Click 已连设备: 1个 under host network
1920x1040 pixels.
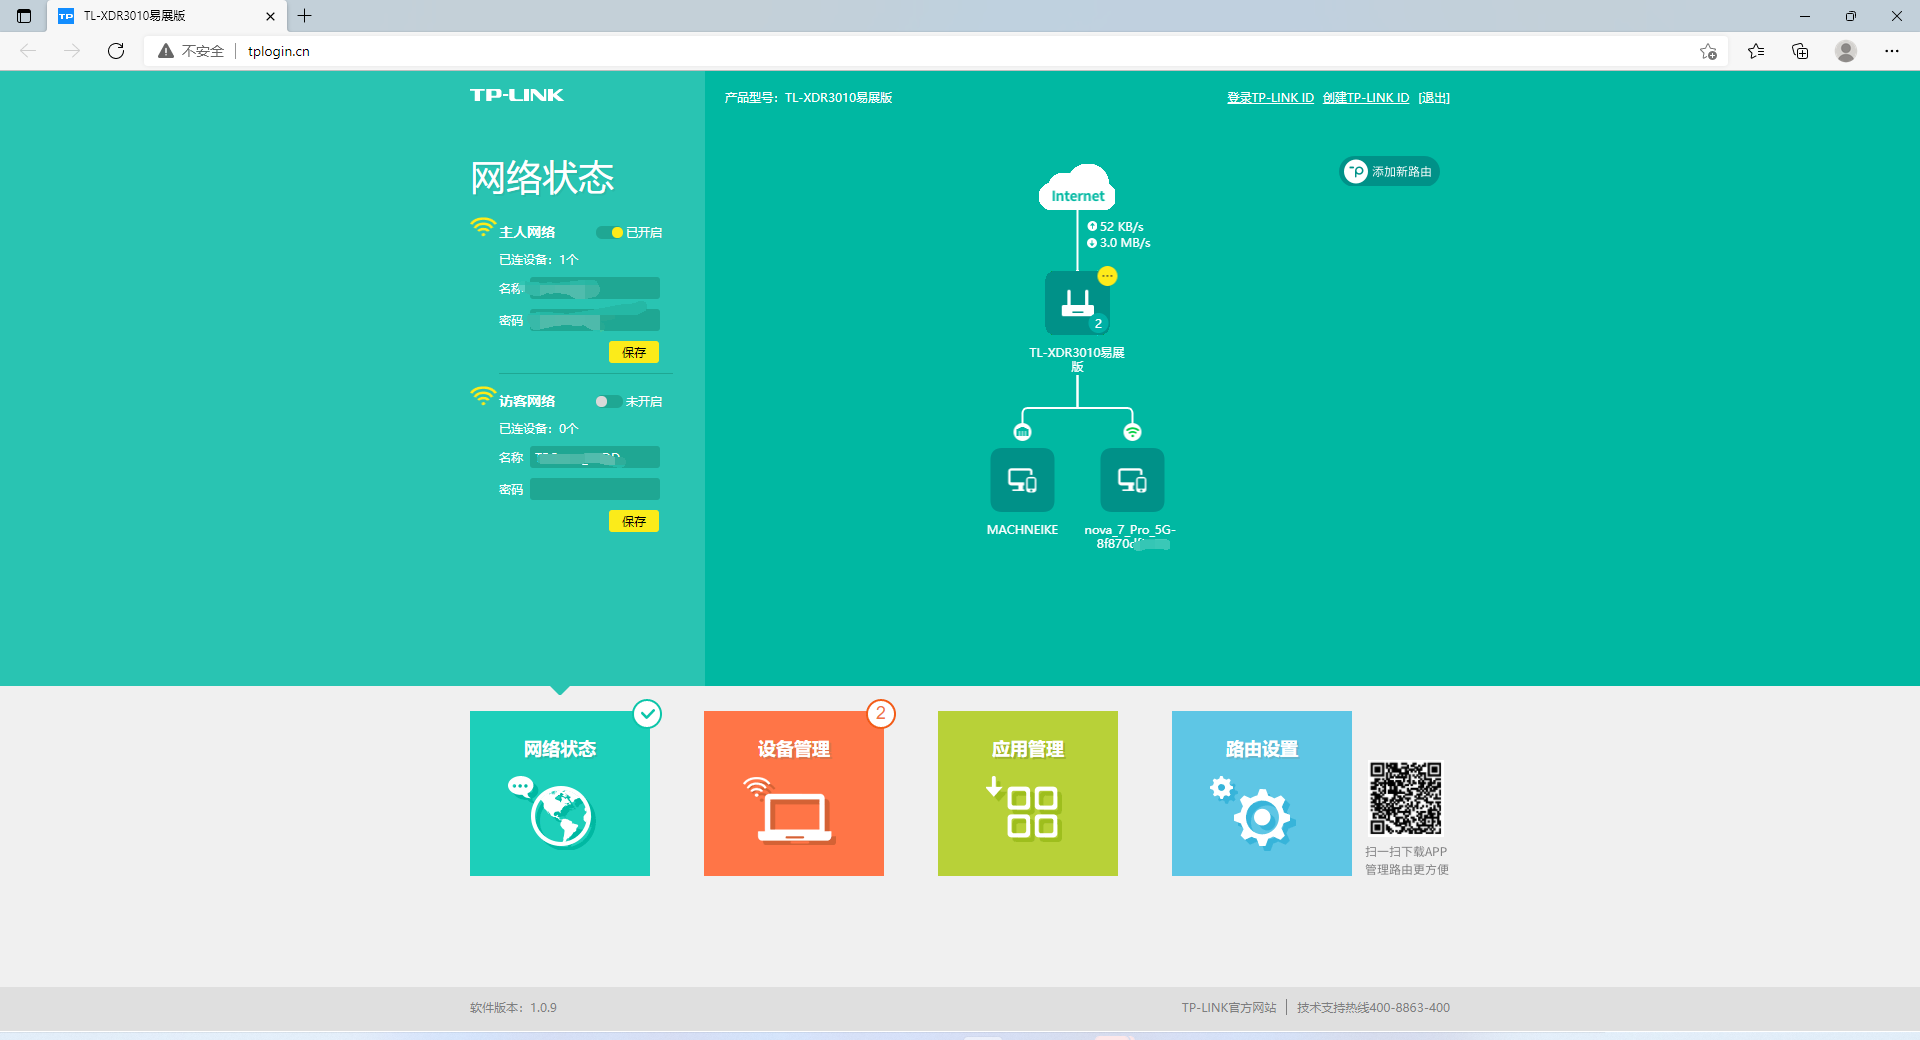point(539,260)
